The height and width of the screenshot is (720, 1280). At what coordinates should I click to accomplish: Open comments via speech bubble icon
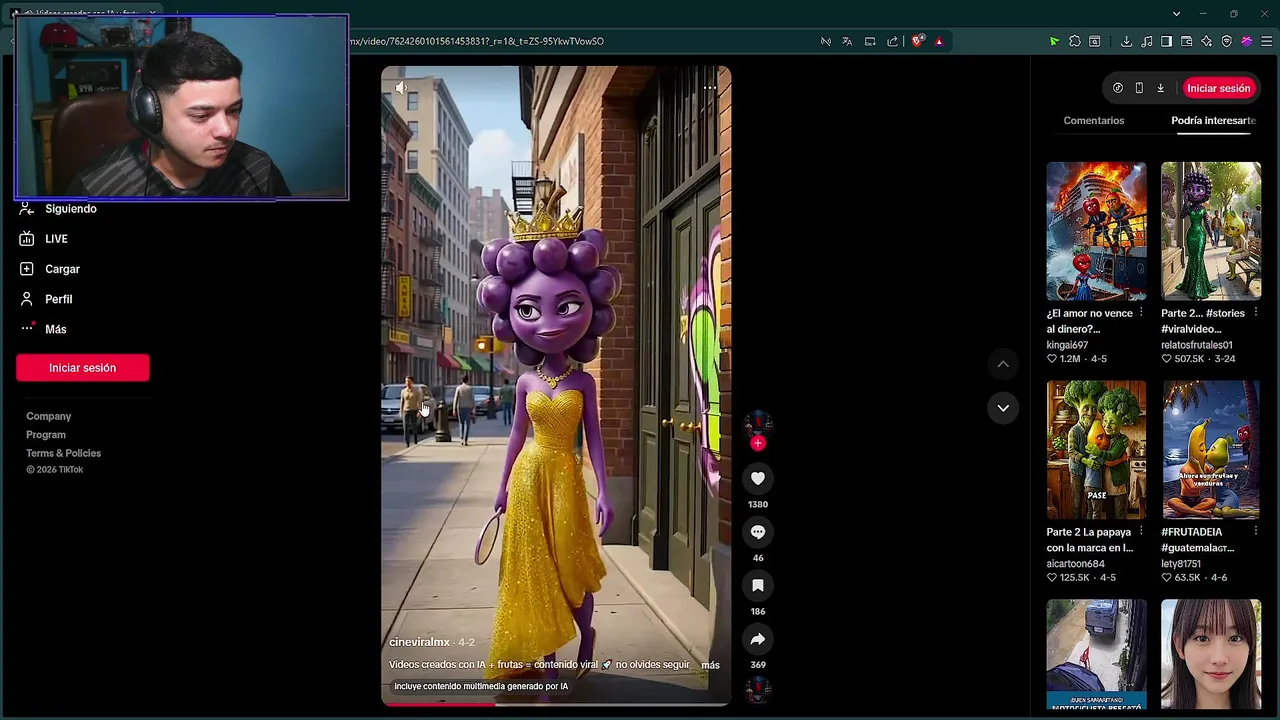[x=758, y=532]
